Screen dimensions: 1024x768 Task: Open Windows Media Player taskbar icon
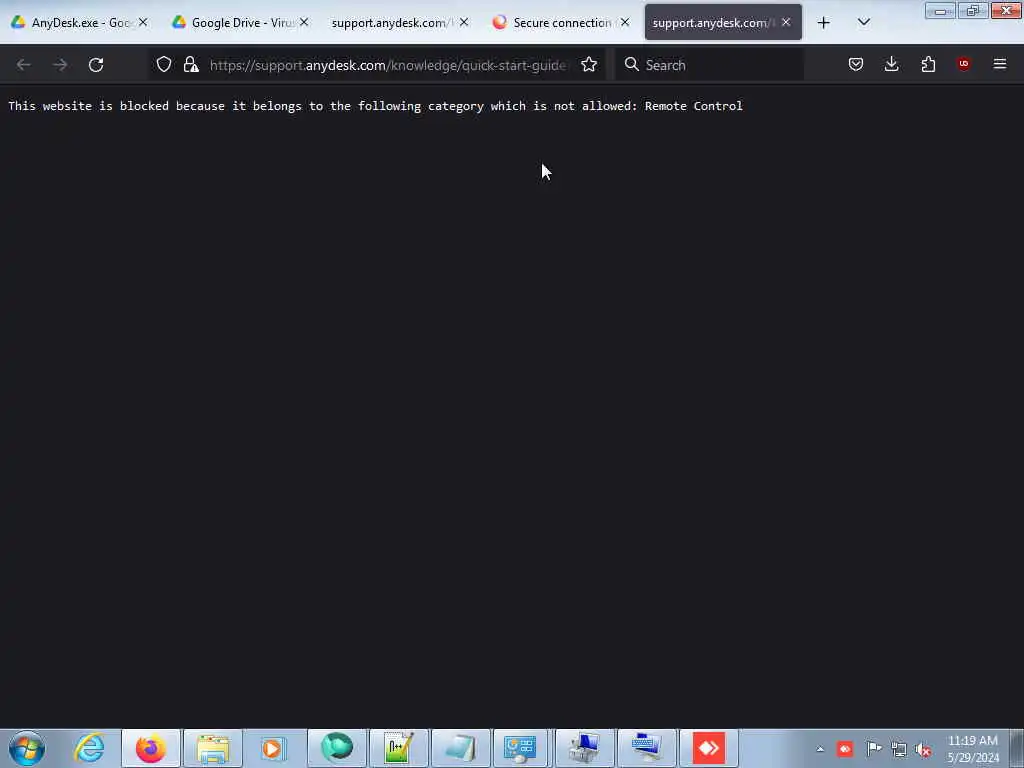click(x=274, y=748)
